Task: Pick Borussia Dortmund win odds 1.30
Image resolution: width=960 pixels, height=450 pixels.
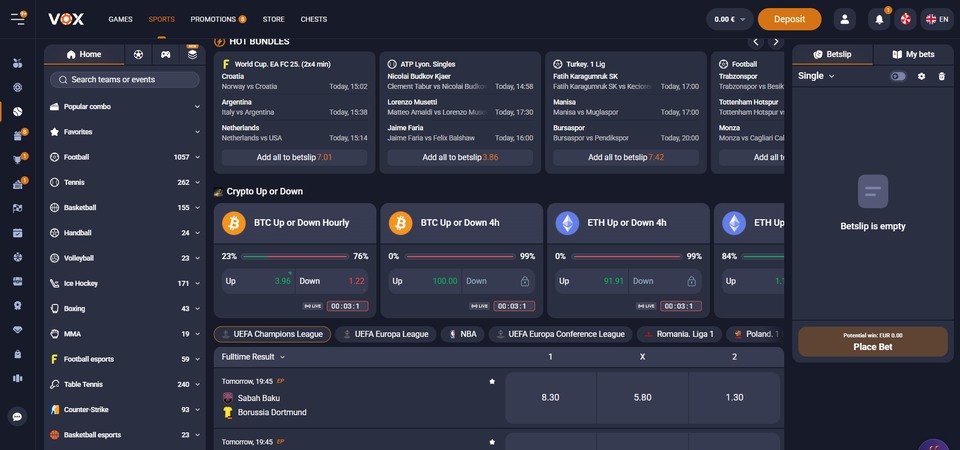Action: click(x=734, y=398)
